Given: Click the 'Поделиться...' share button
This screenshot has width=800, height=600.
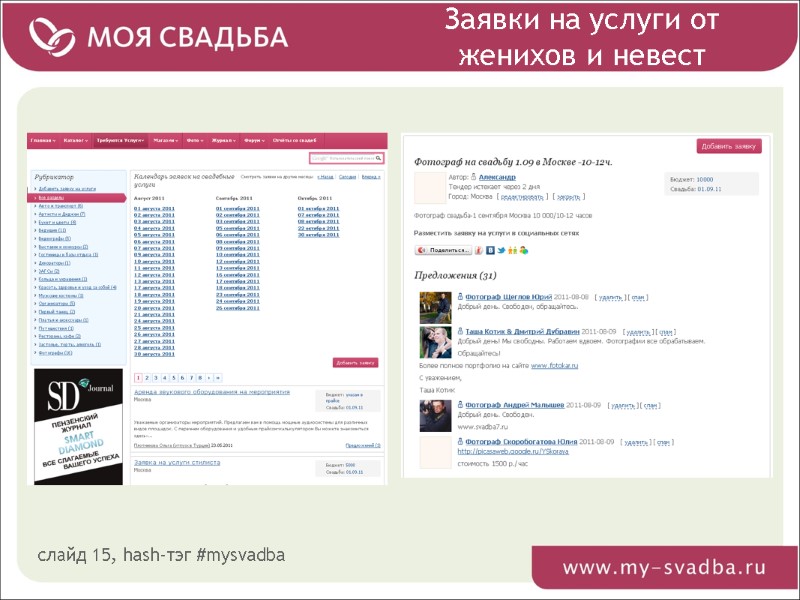Looking at the screenshot, I should (x=443, y=250).
